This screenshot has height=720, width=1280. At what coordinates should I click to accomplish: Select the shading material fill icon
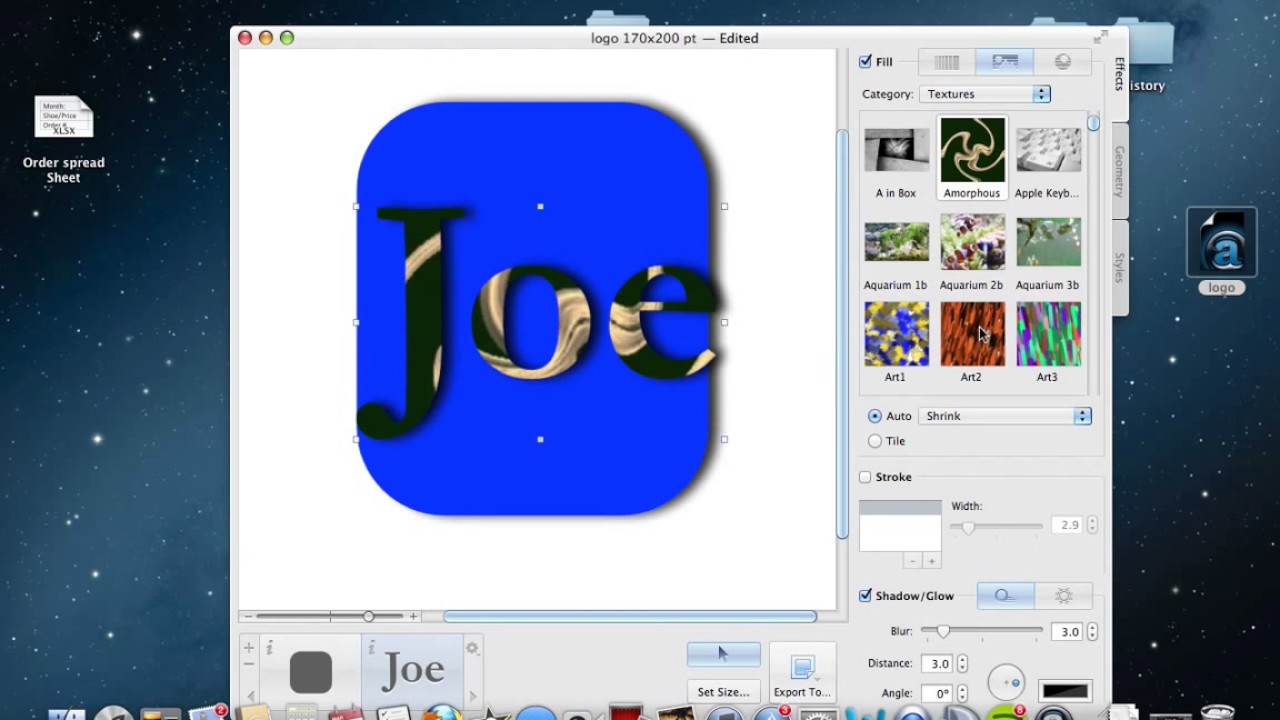[x=1063, y=62]
